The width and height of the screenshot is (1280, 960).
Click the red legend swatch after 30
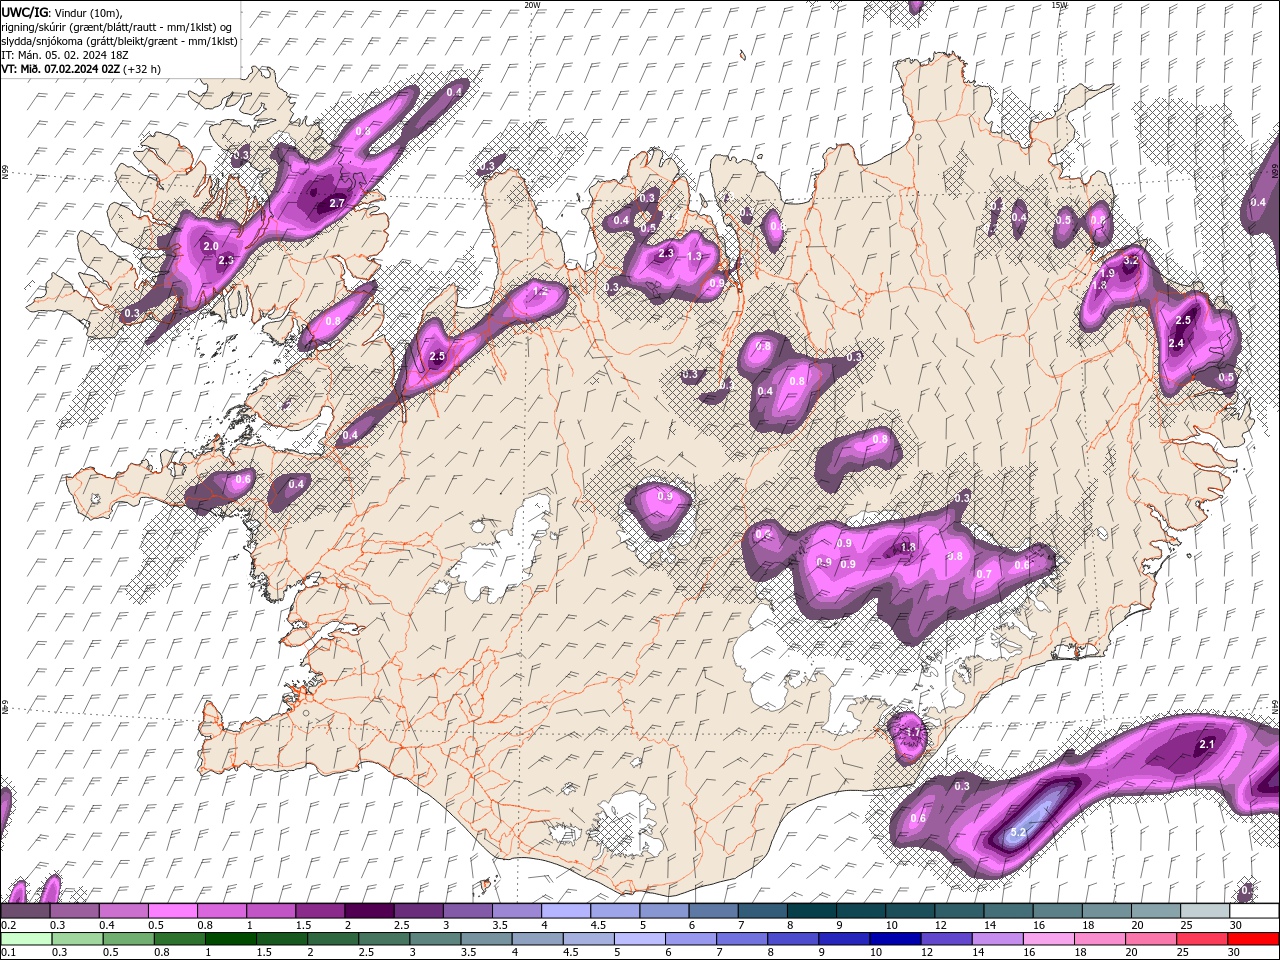click(x=1254, y=939)
